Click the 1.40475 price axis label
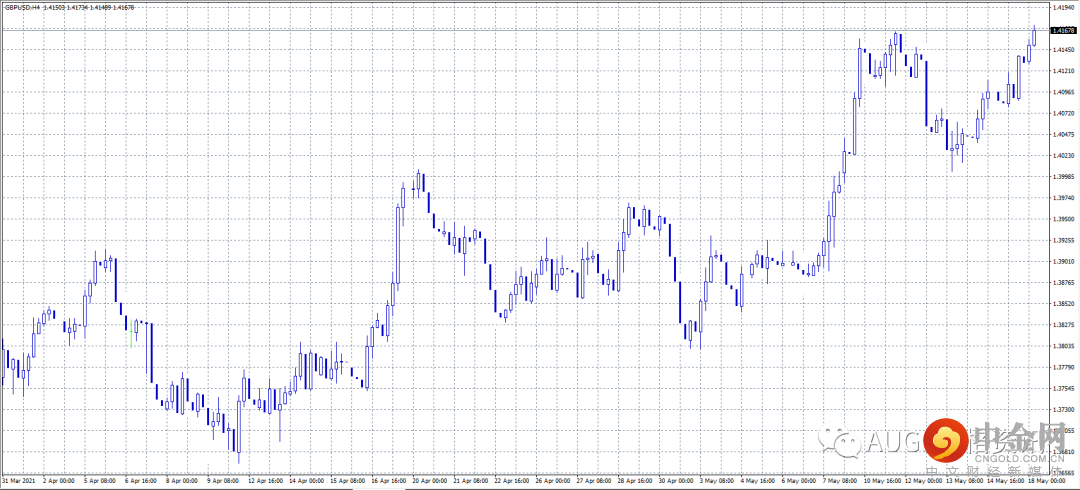Image resolution: width=1080 pixels, height=490 pixels. click(1064, 134)
